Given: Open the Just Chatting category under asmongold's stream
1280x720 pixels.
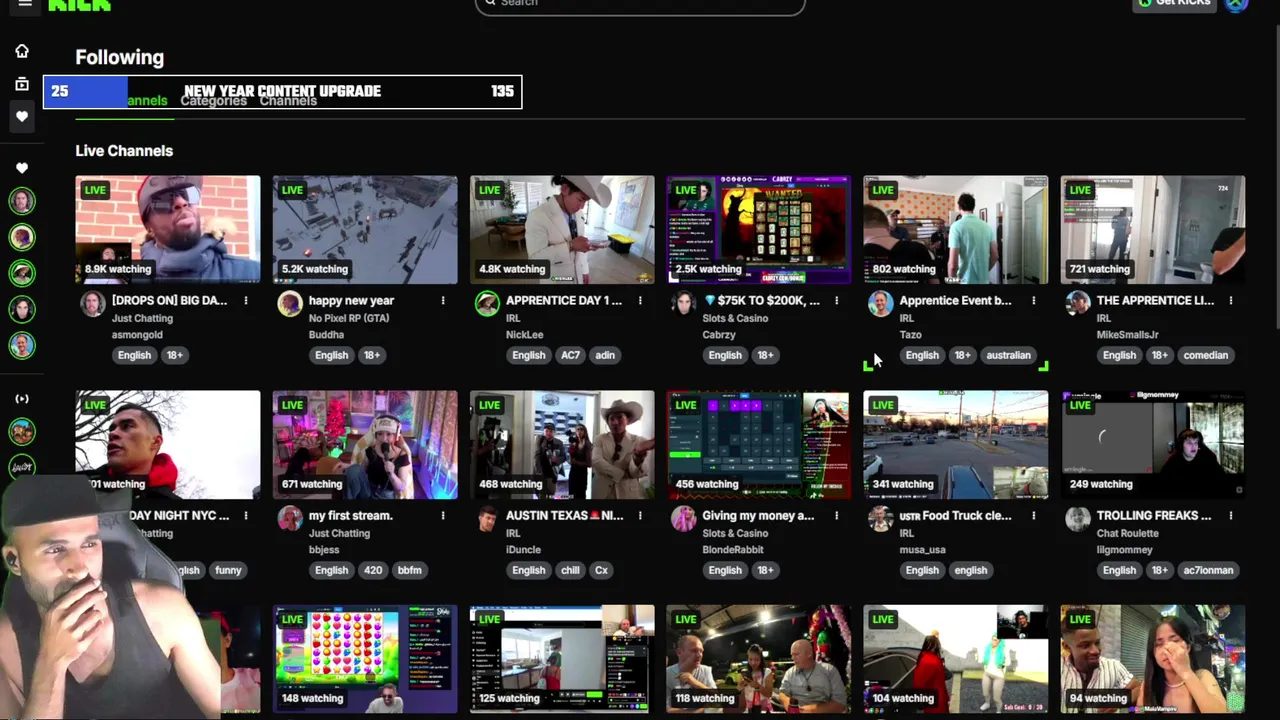Looking at the screenshot, I should point(142,318).
